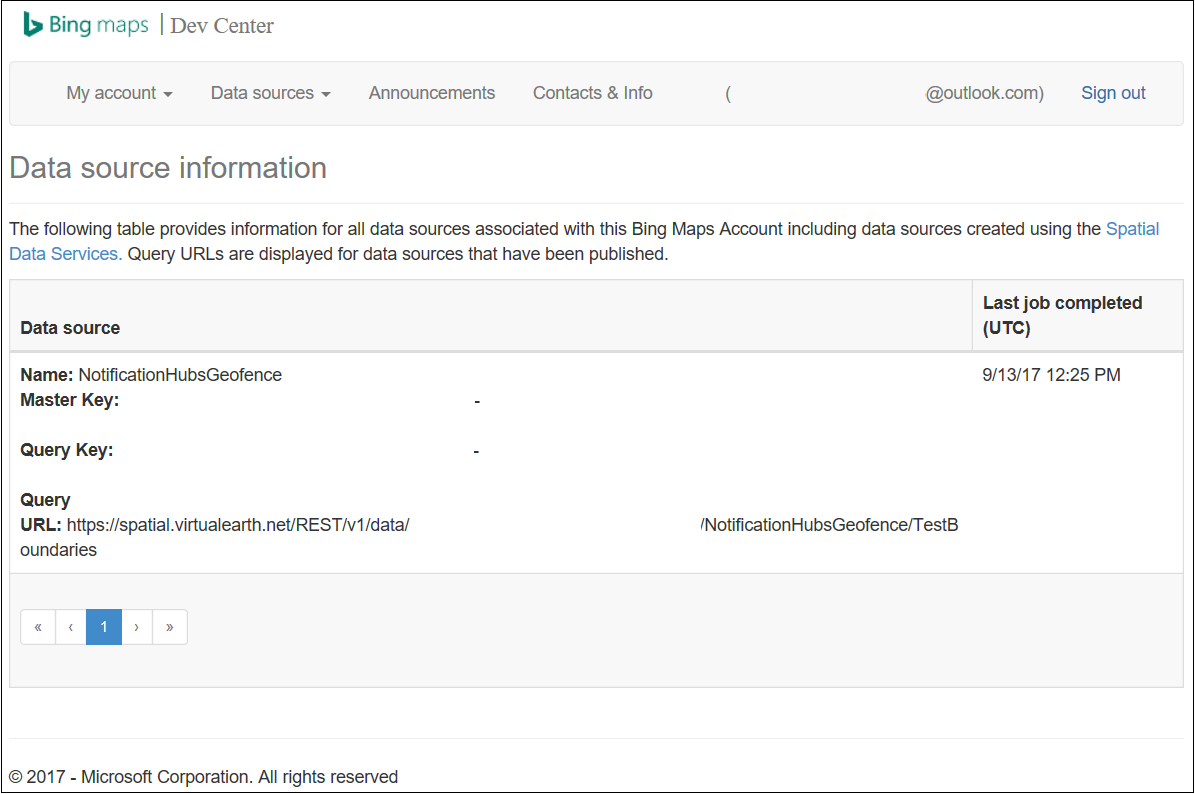The width and height of the screenshot is (1195, 794).
Task: Sign out of the Bing Maps Dev Center
Action: pyautogui.click(x=1113, y=92)
